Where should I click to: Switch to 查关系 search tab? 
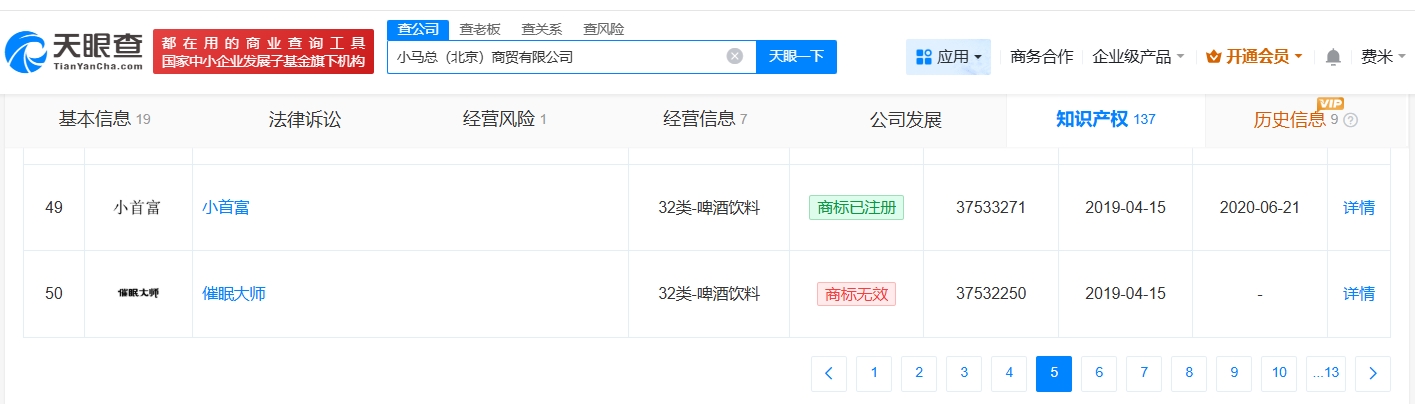(x=542, y=29)
